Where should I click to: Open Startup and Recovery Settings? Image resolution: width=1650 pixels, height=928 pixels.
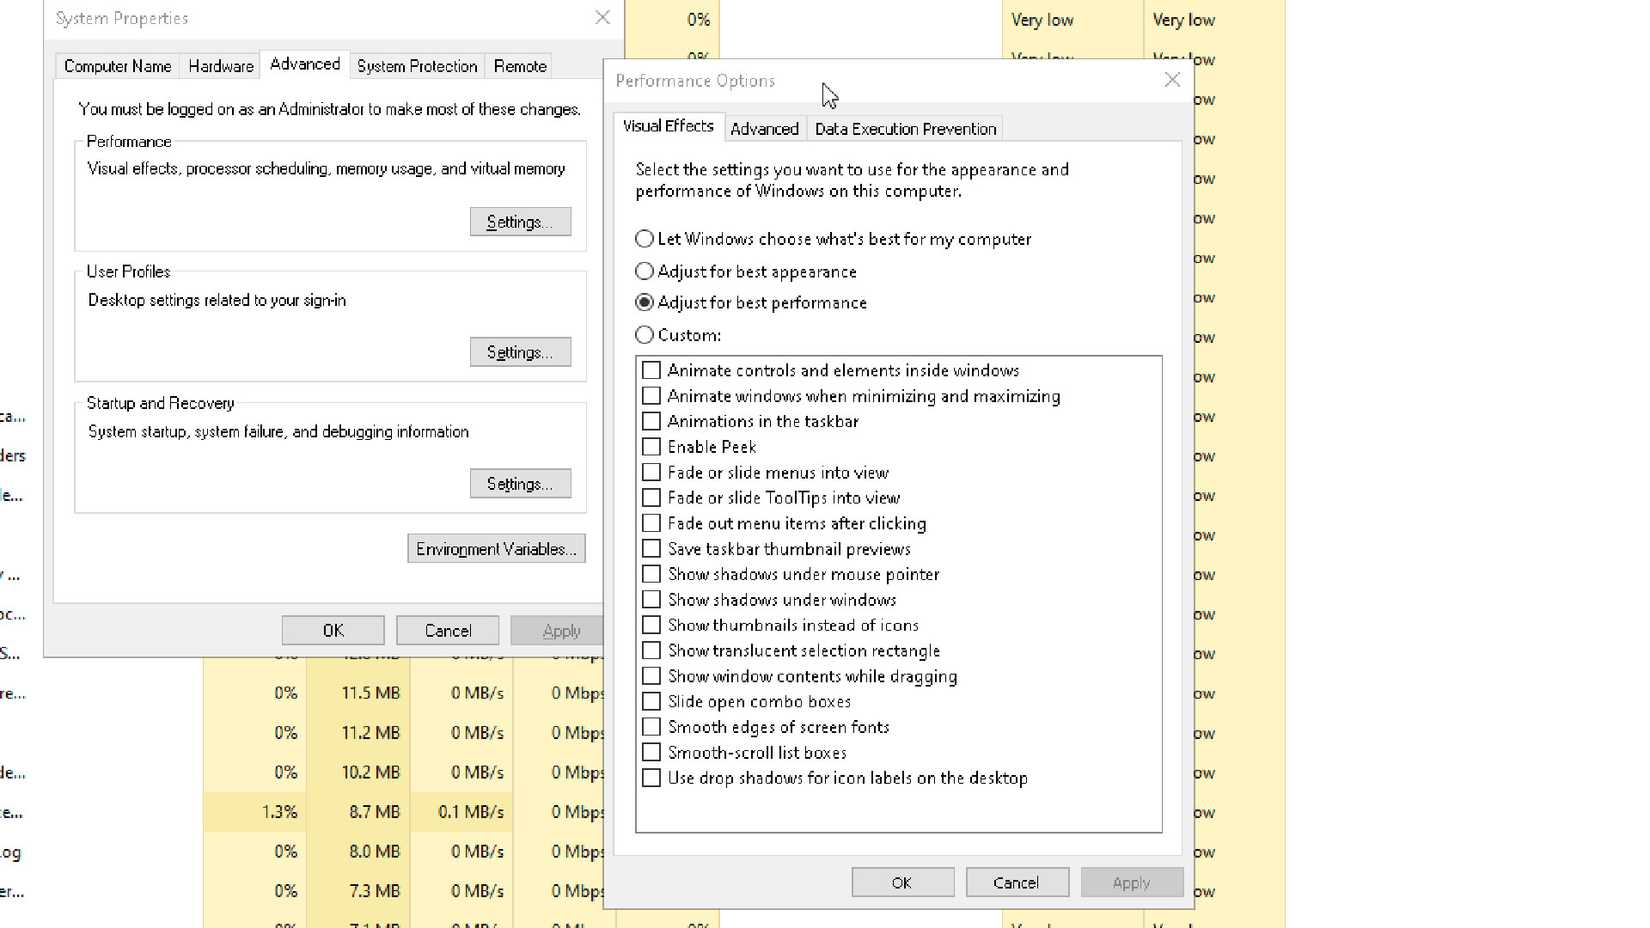[x=520, y=484]
